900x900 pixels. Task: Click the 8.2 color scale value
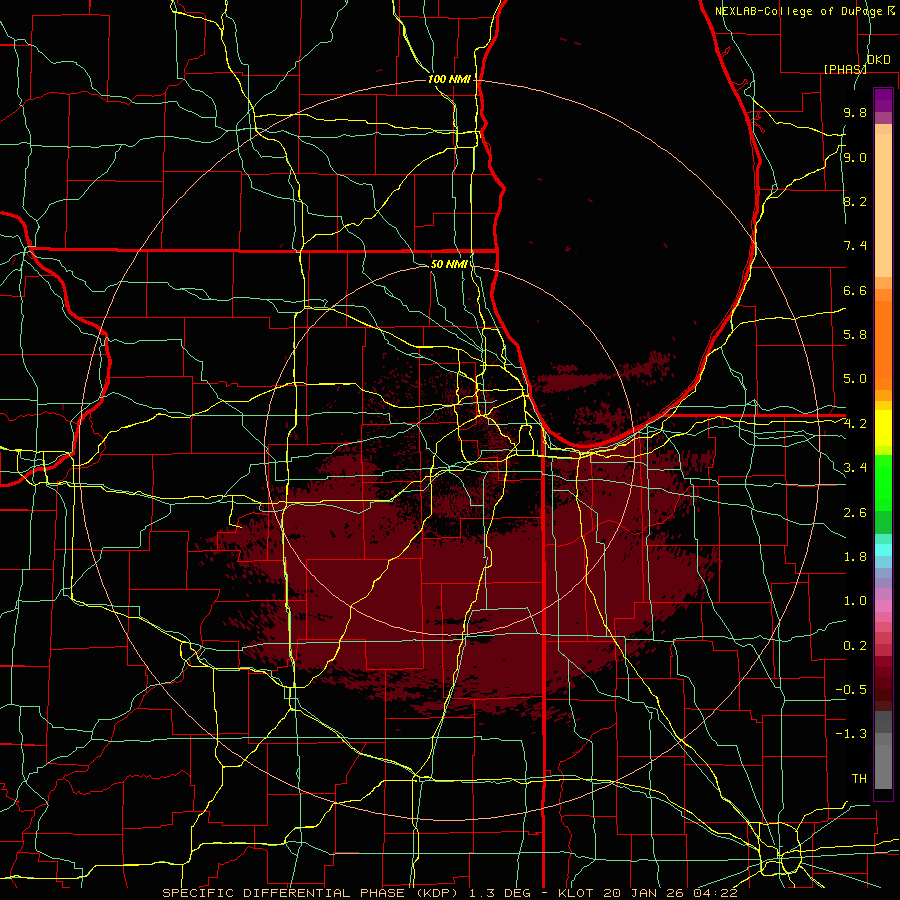pos(855,201)
